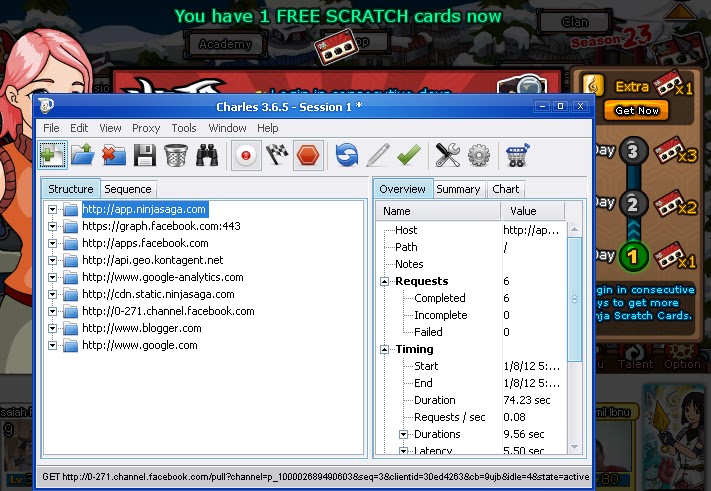
Task: Click the folder icon beside apps.facebook.com
Action: coord(70,243)
